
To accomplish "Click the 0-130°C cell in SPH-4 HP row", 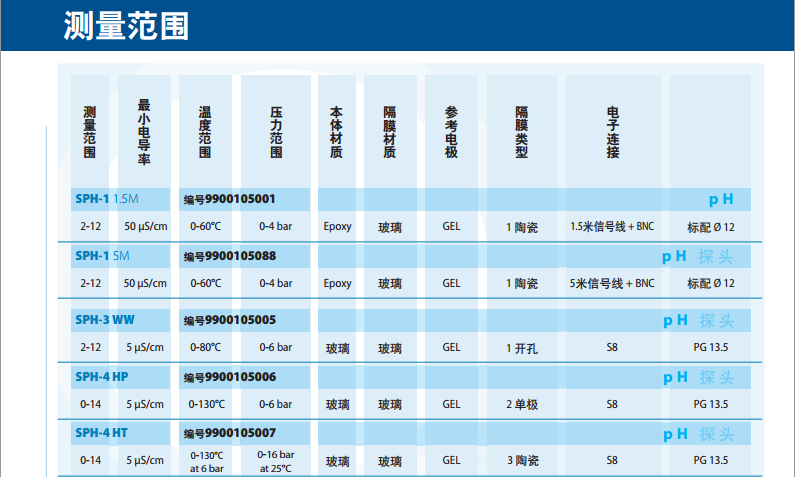I will 206,404.
